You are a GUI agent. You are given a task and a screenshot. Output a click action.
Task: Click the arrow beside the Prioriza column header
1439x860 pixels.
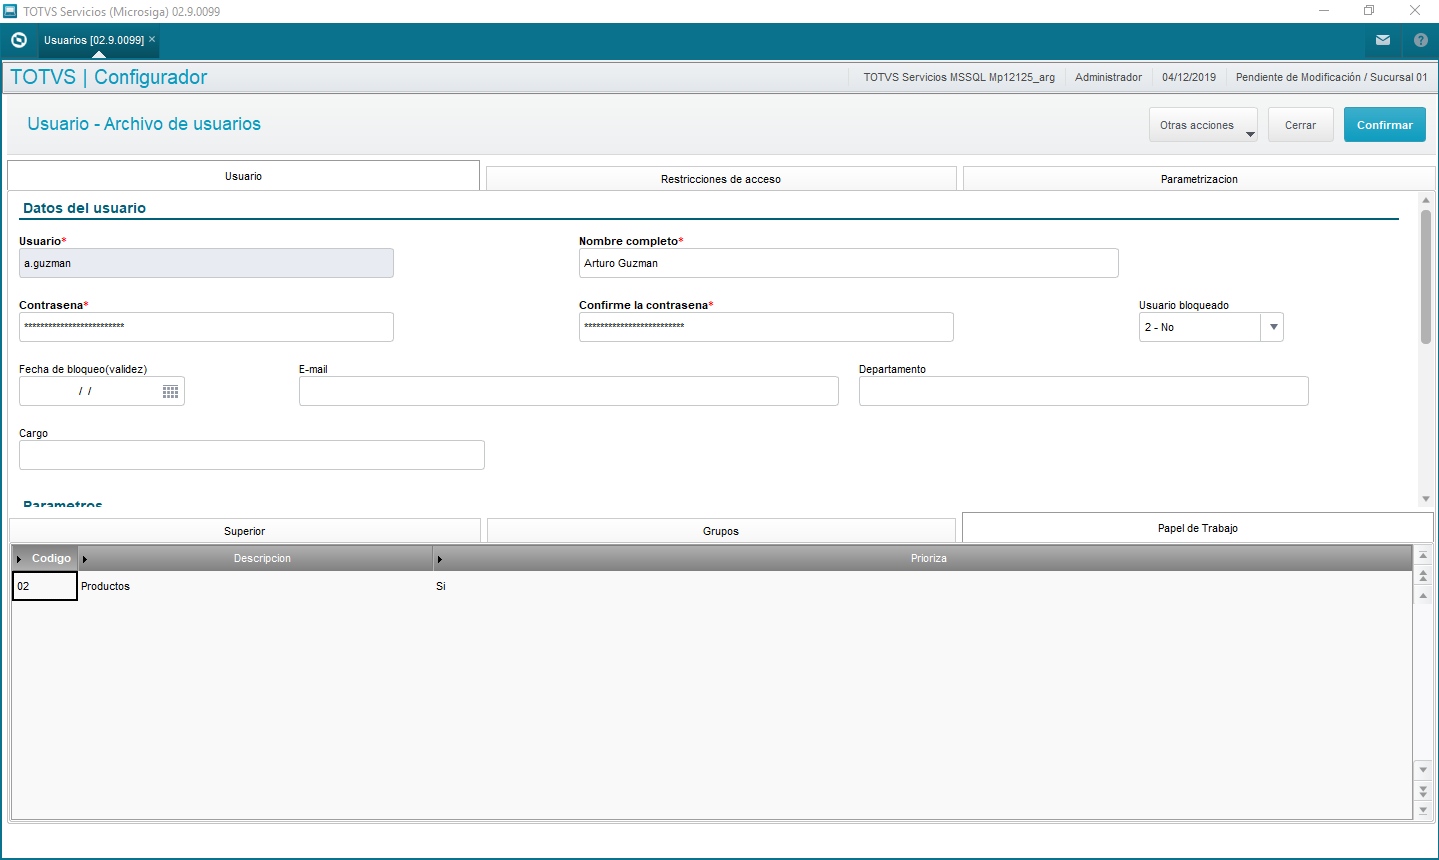[439, 559]
